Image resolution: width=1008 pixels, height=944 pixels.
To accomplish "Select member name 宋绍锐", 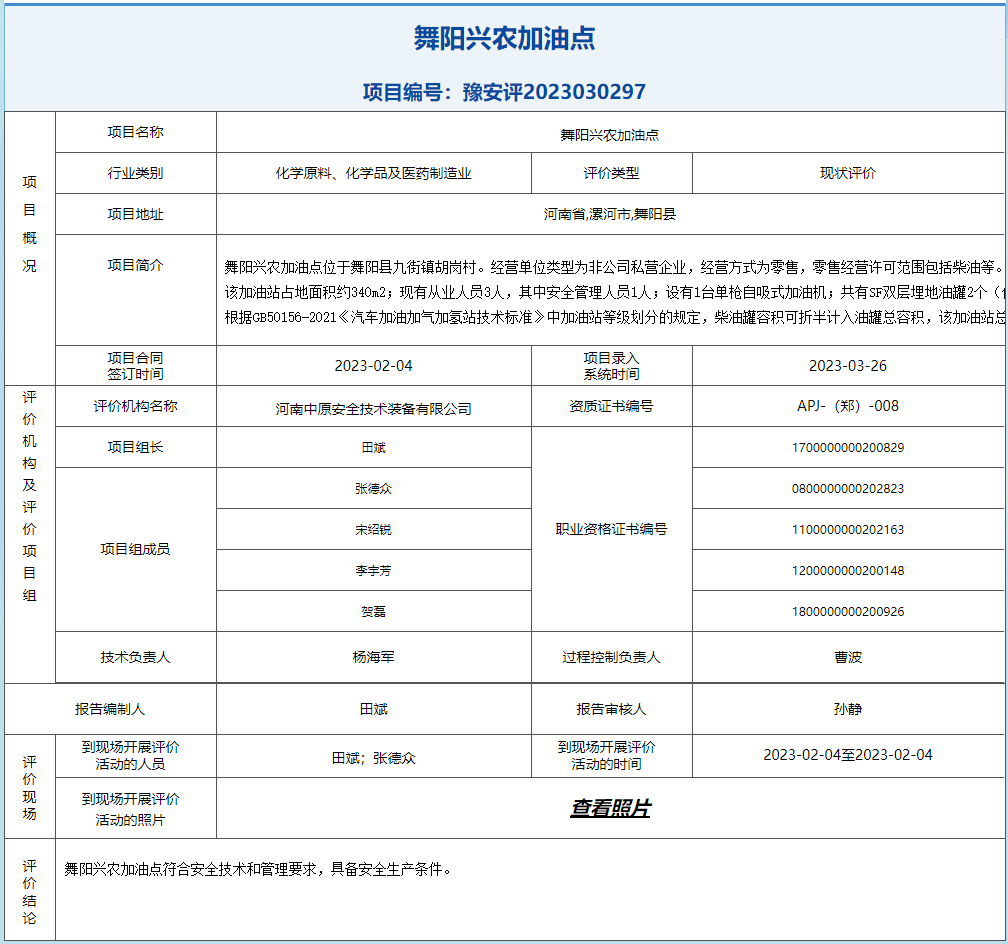I will (x=374, y=529).
